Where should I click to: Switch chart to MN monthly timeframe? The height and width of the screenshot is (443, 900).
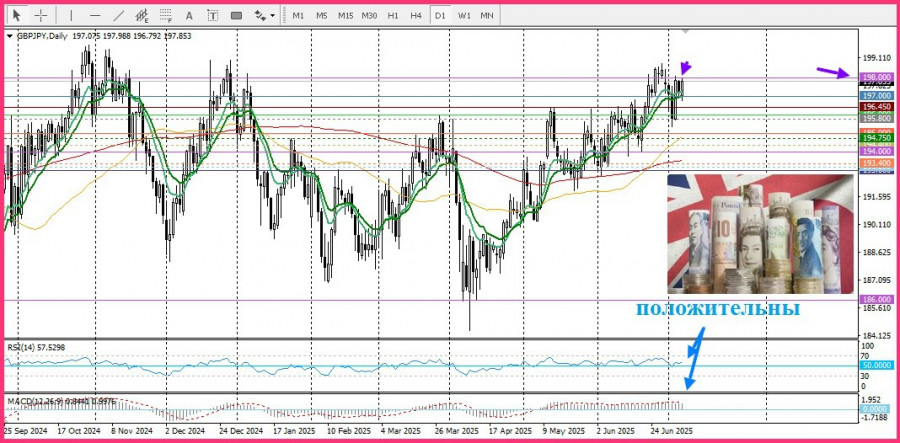(x=487, y=15)
